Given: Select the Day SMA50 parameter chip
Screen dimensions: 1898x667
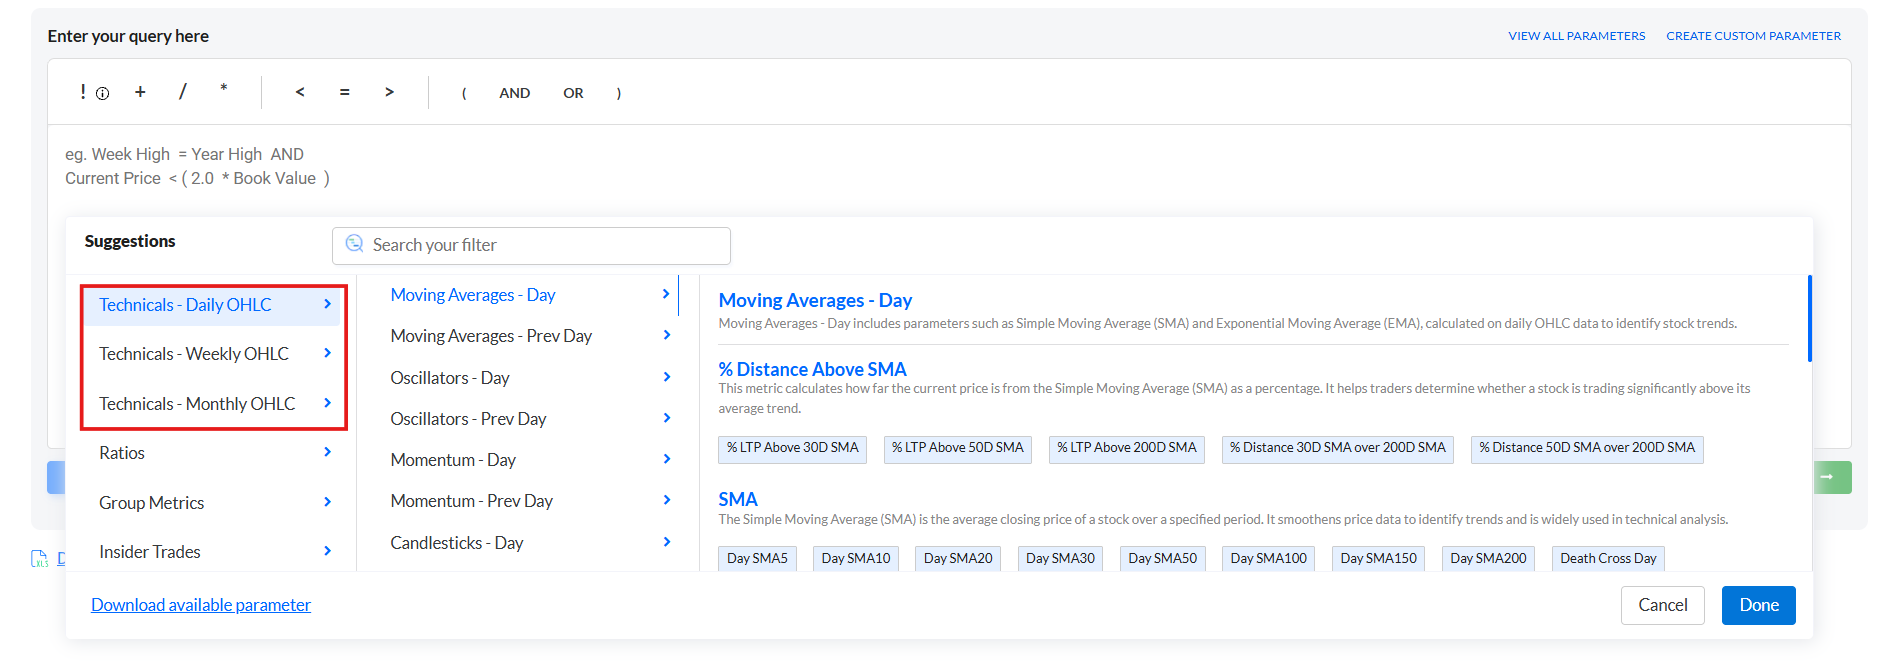Looking at the screenshot, I should pyautogui.click(x=1162, y=558).
